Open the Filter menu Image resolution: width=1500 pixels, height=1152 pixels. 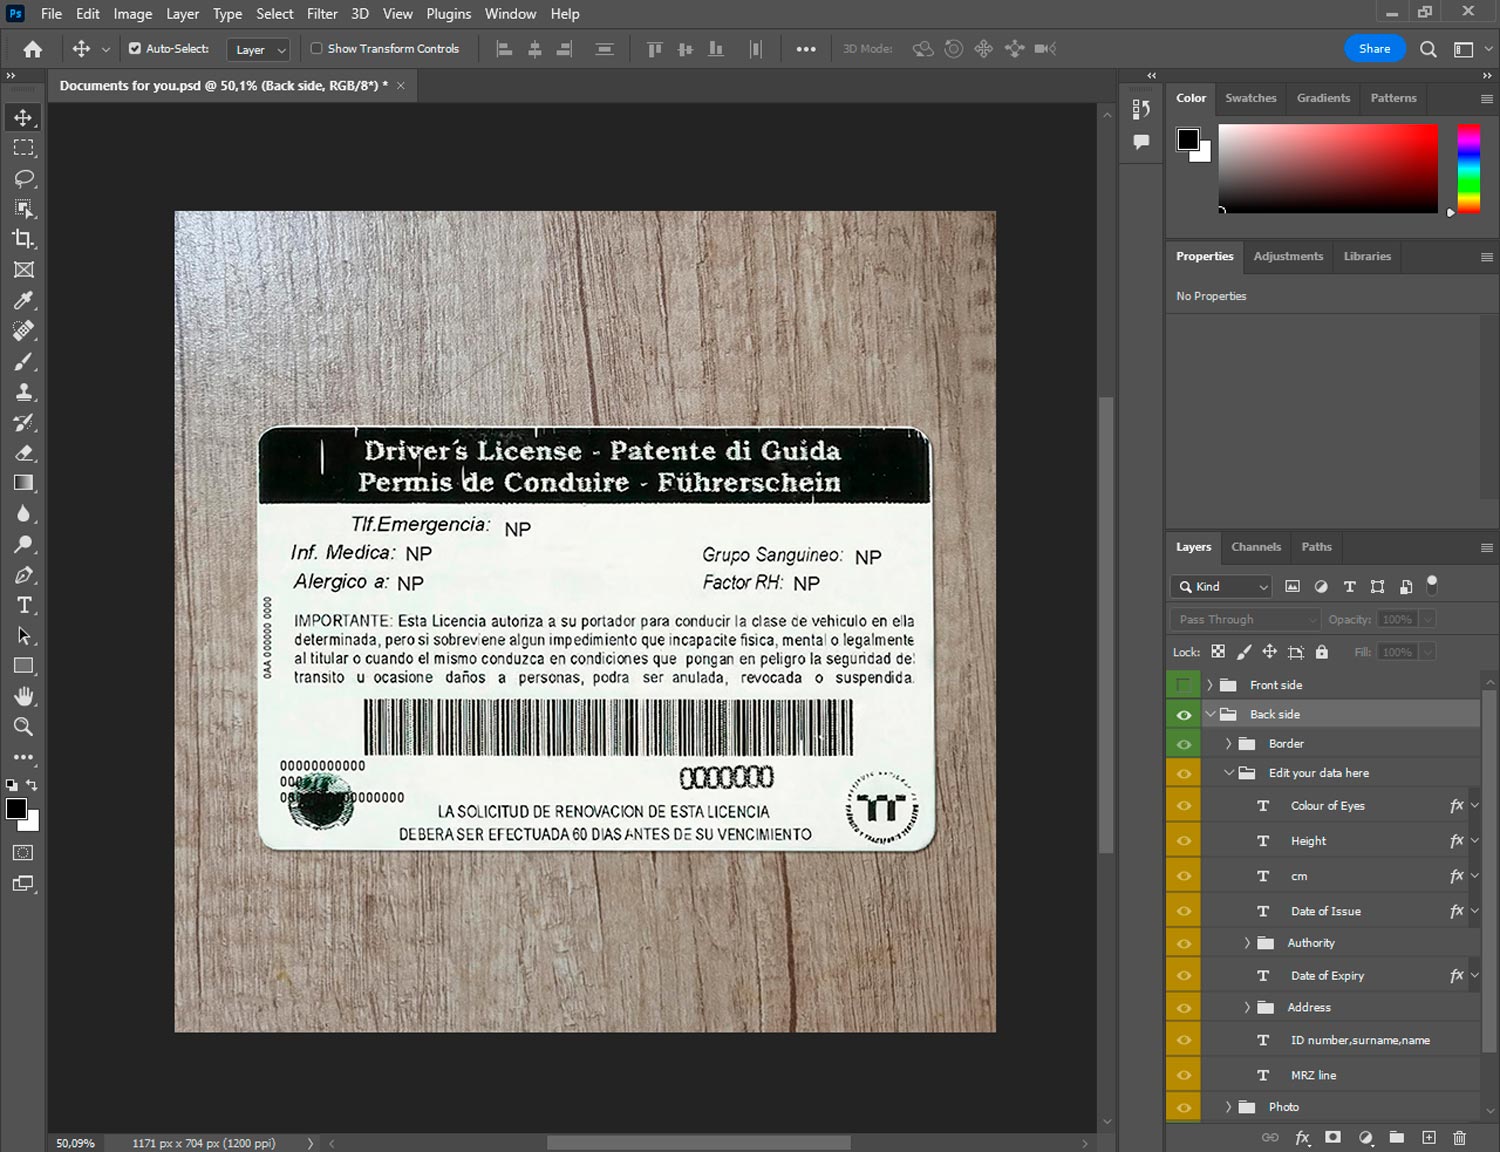point(322,14)
